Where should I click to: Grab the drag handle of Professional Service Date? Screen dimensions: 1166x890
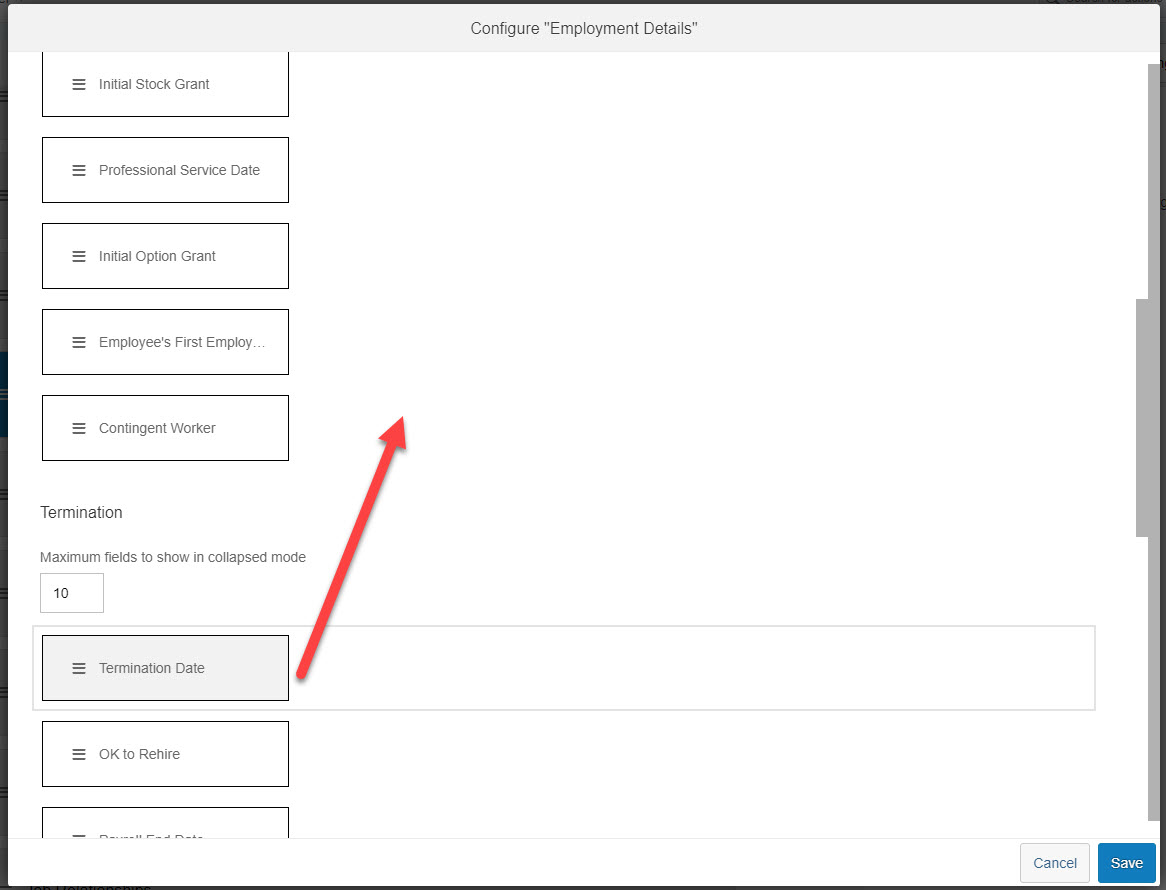(x=79, y=170)
